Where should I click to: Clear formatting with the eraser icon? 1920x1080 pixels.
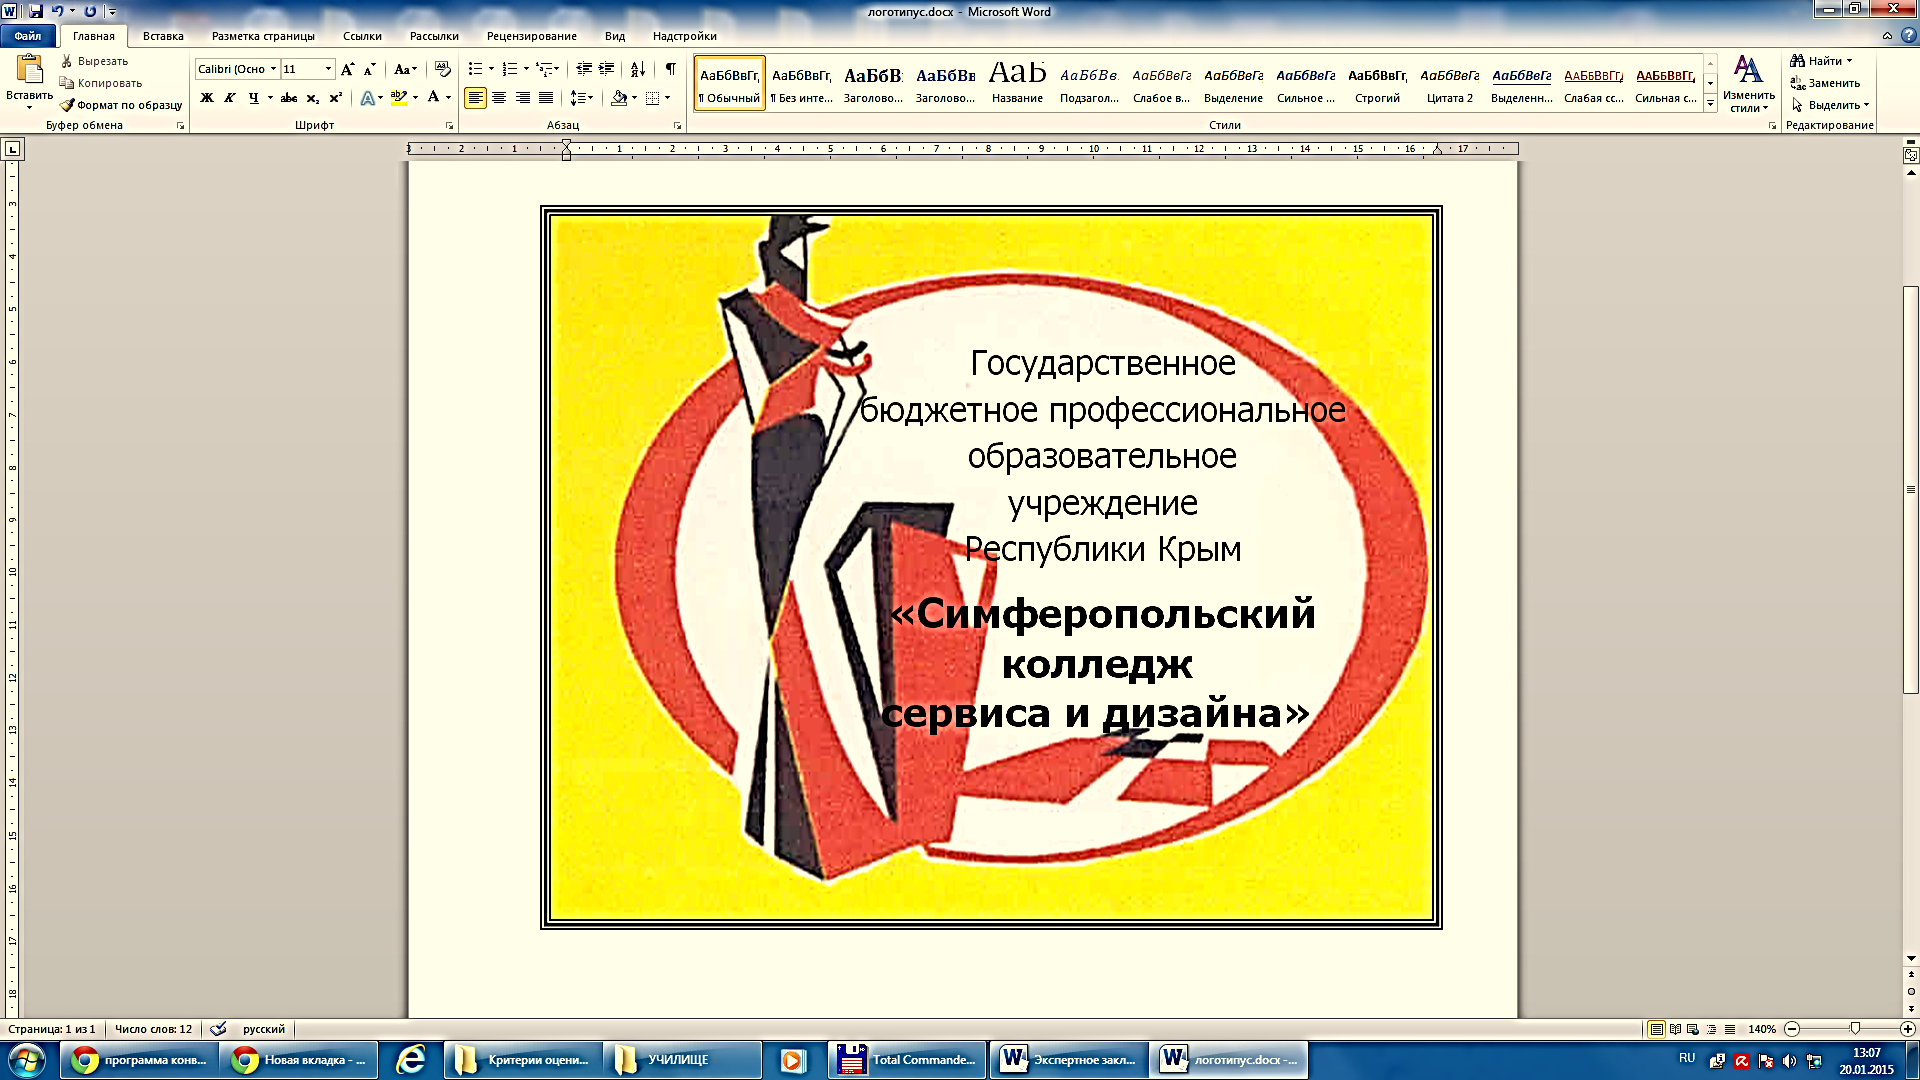pyautogui.click(x=443, y=69)
